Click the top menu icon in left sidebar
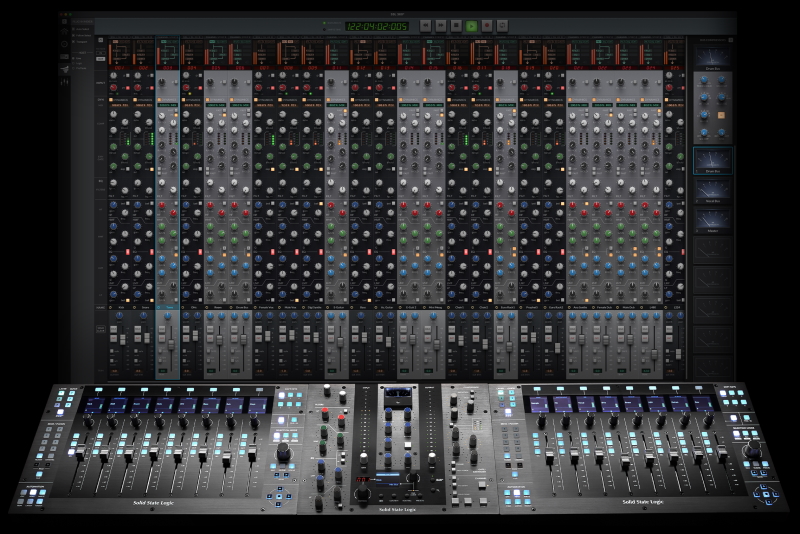 [64, 21]
